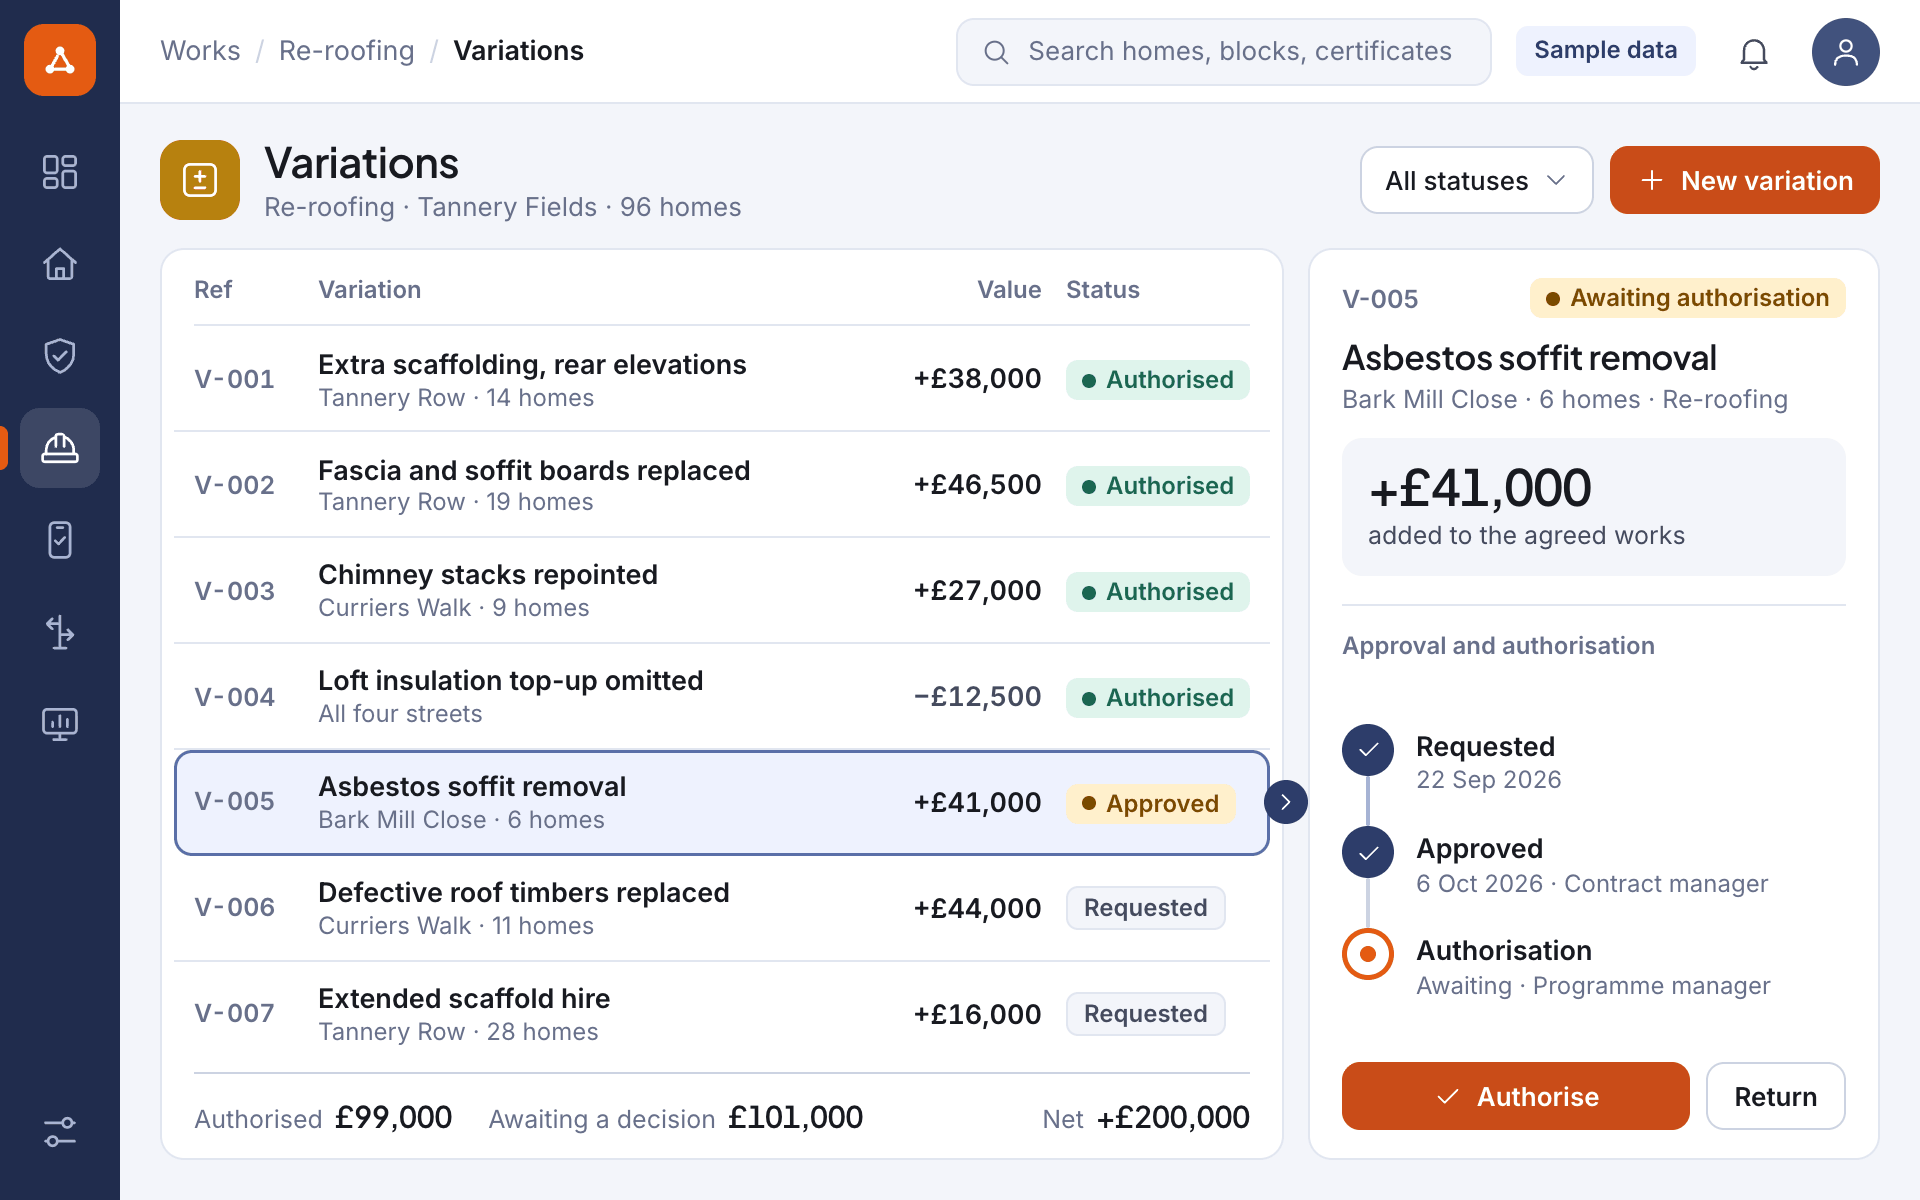Screen dimensions: 1920x1200
Task: Open Loft insulation top-up omitted variation
Action: pyautogui.click(x=722, y=697)
